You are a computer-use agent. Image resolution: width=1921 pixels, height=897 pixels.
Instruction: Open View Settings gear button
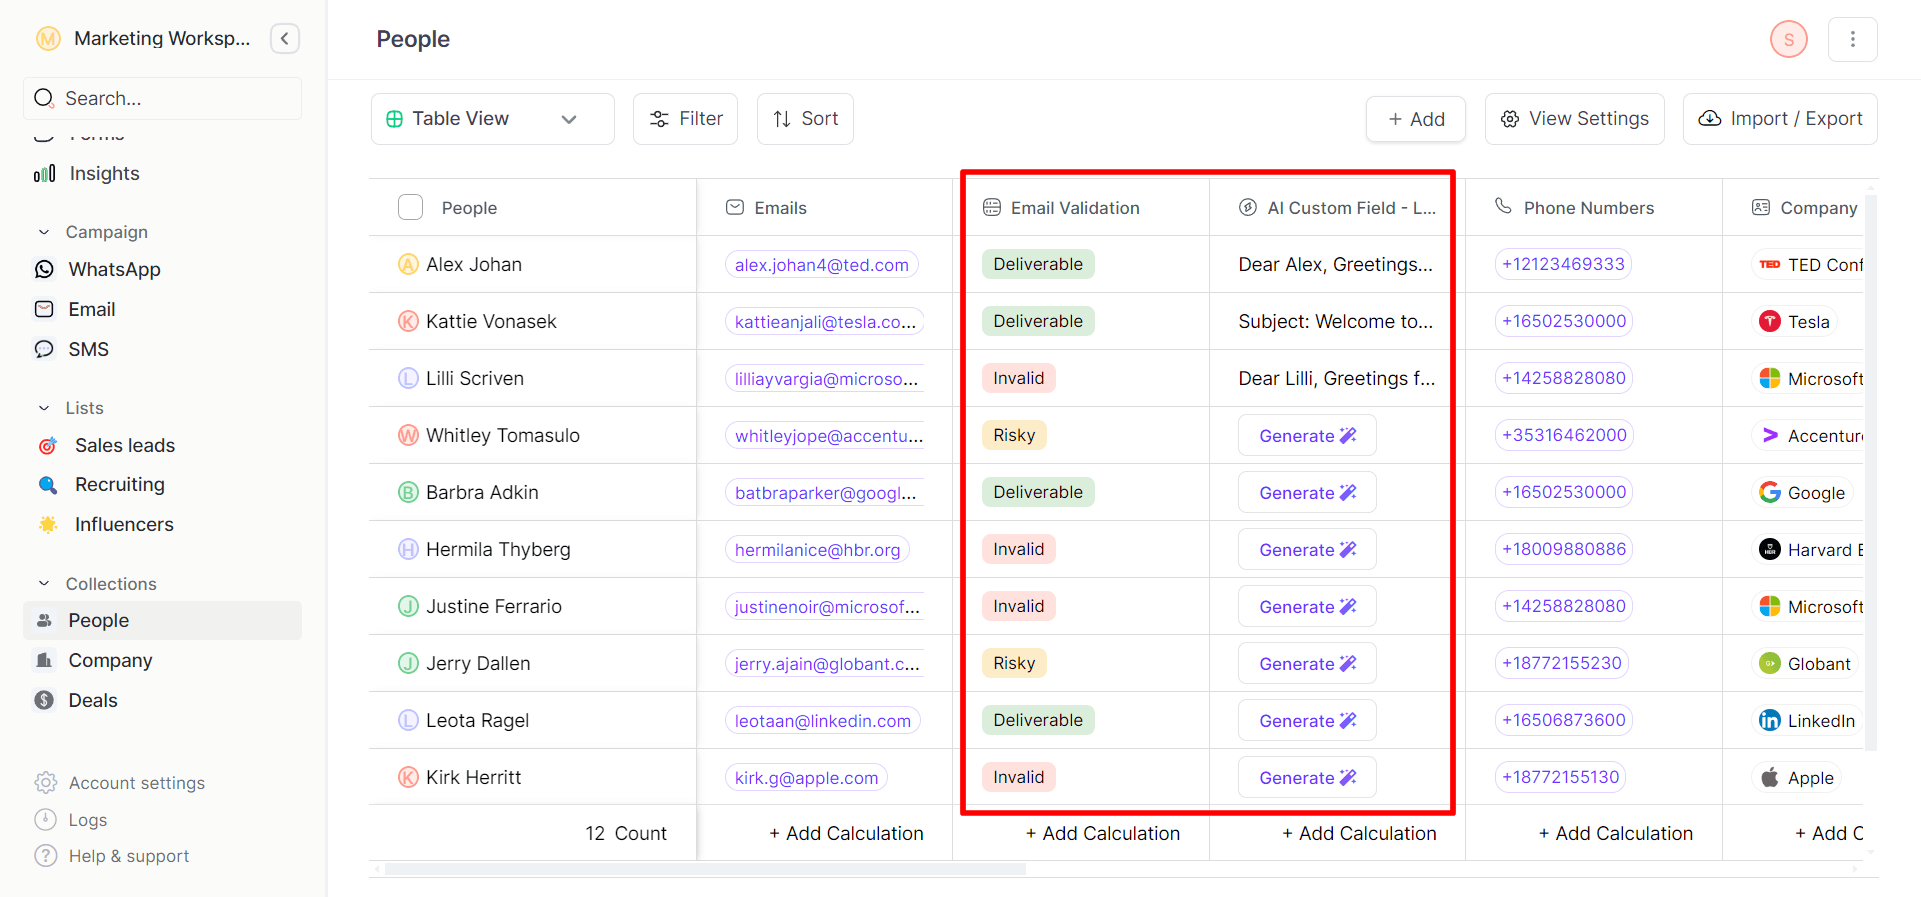tap(1574, 119)
